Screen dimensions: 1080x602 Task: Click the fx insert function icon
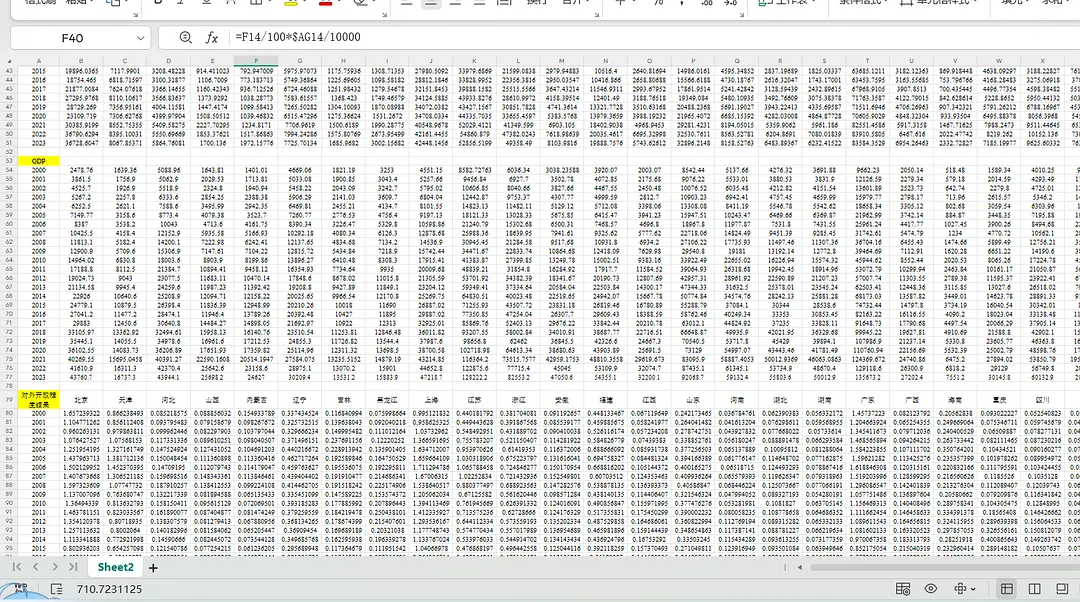point(211,38)
